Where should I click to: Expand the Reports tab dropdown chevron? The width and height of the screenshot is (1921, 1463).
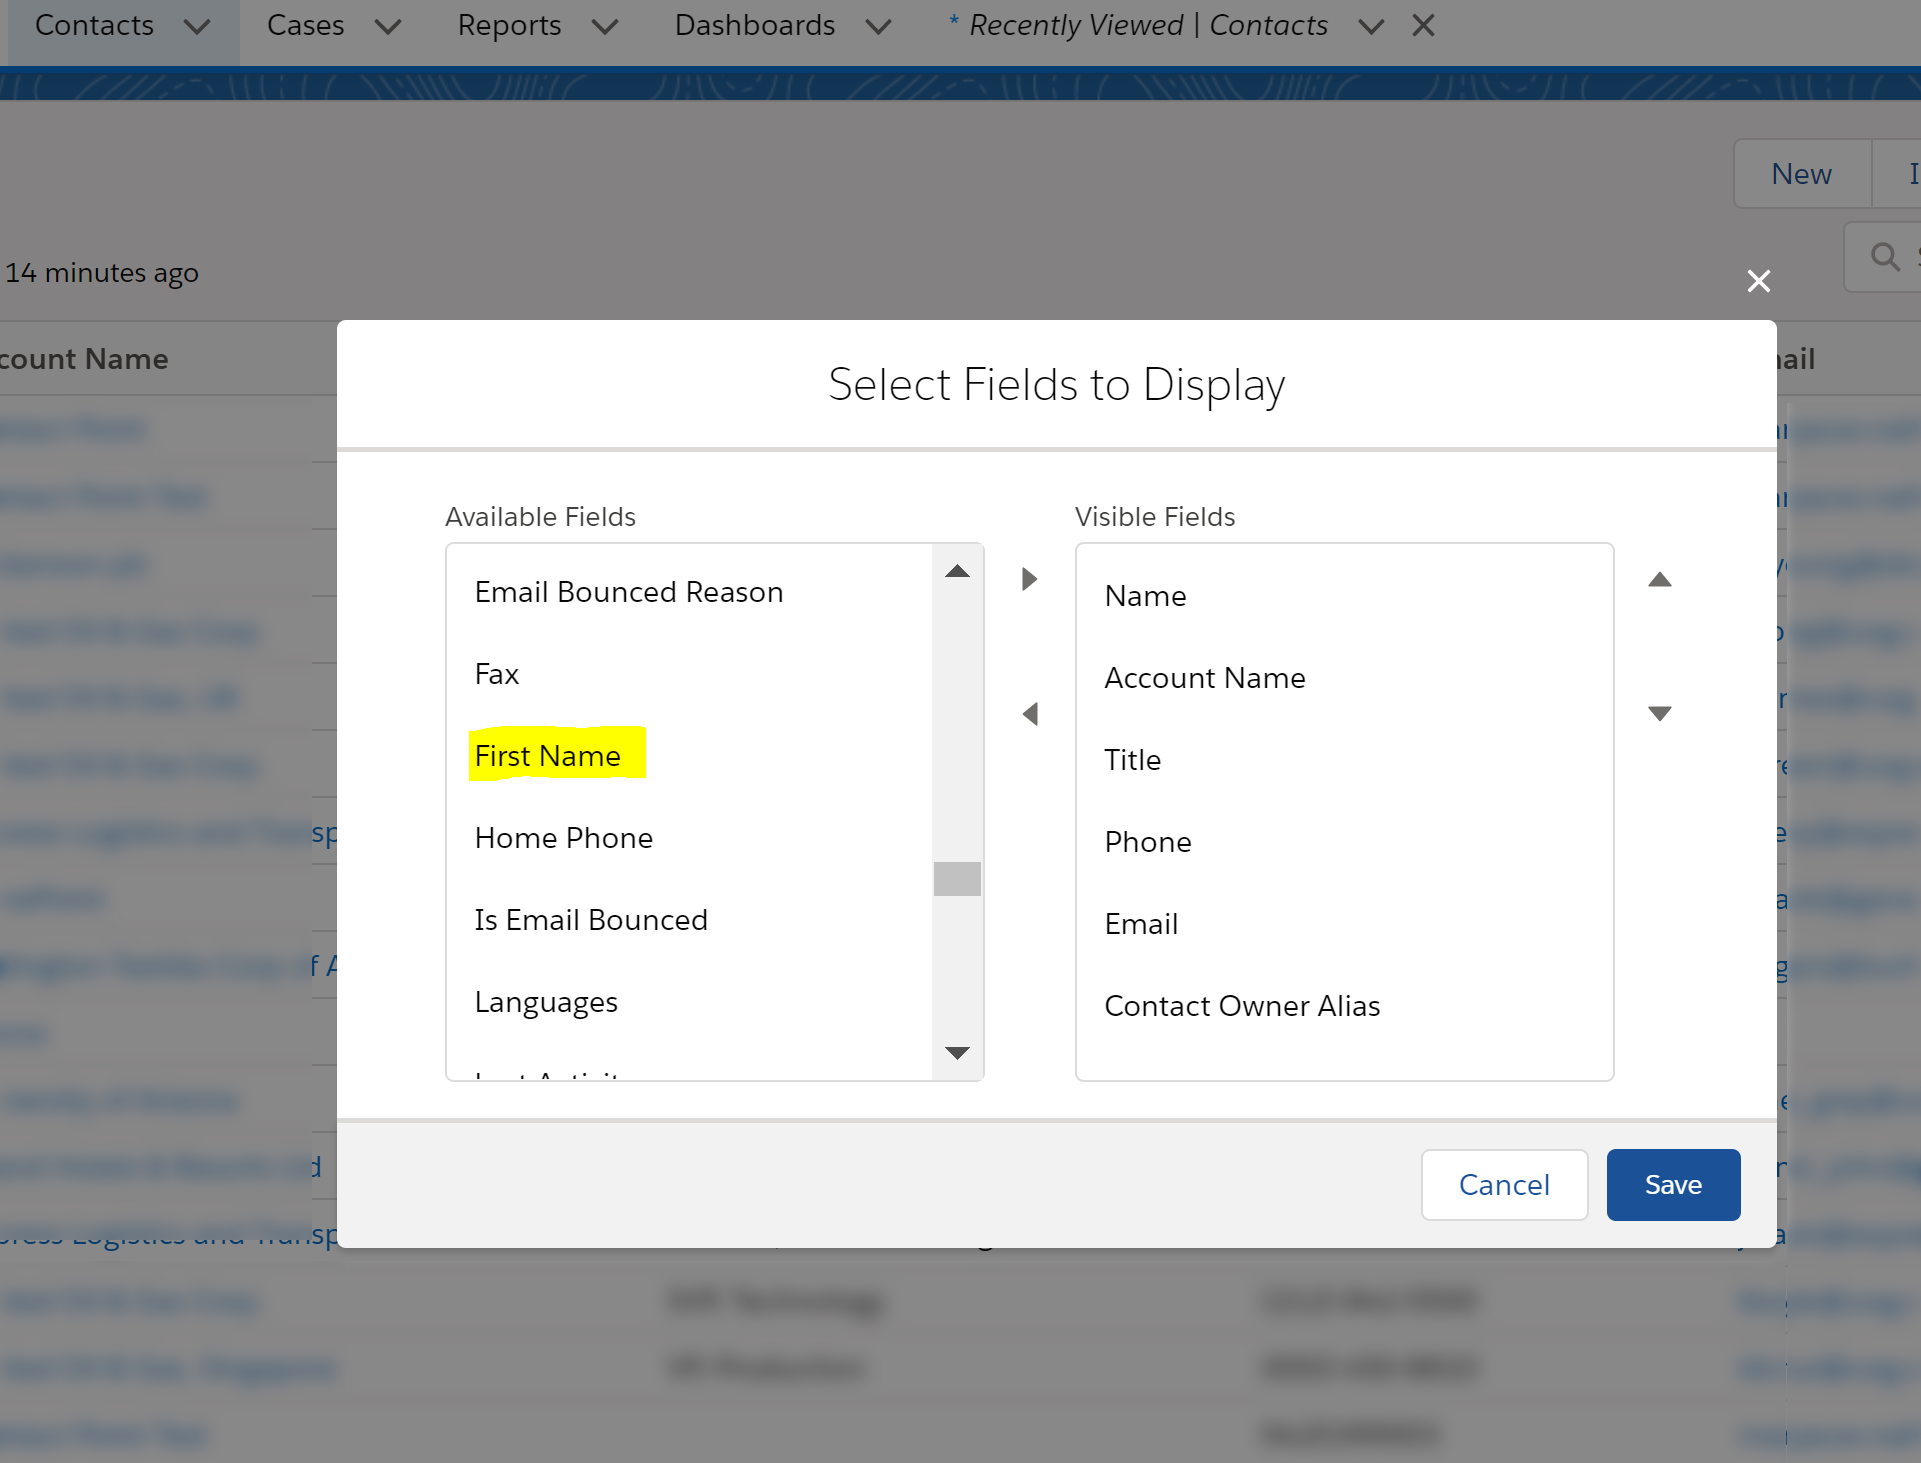pyautogui.click(x=604, y=27)
